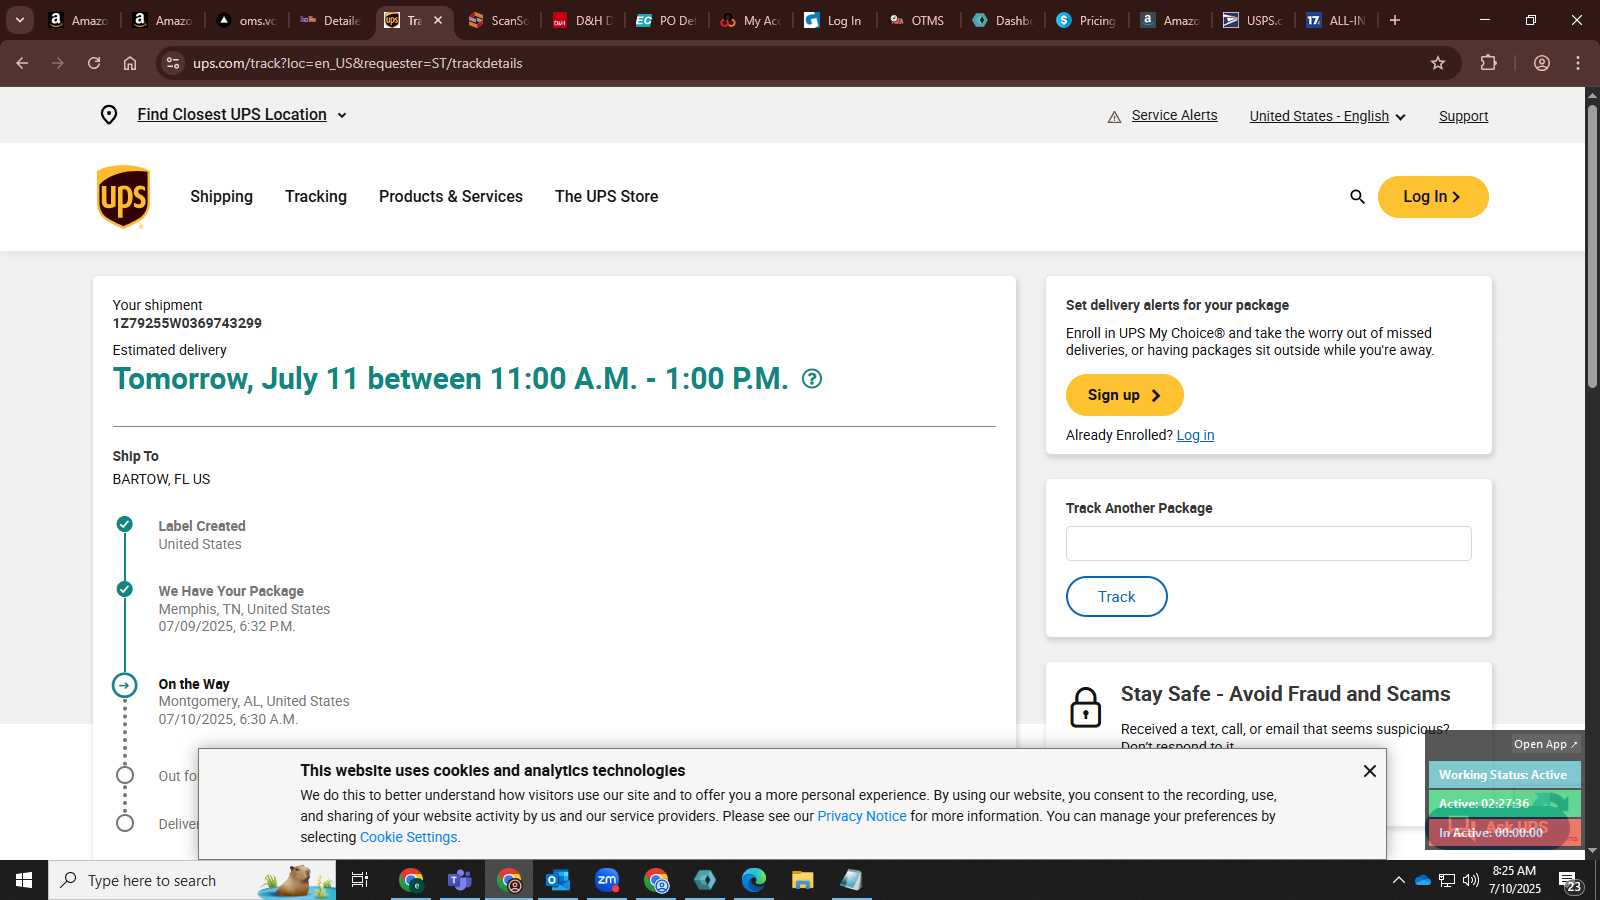Image resolution: width=1600 pixels, height=900 pixels.
Task: Navigate back with the back arrow
Action: 22,63
